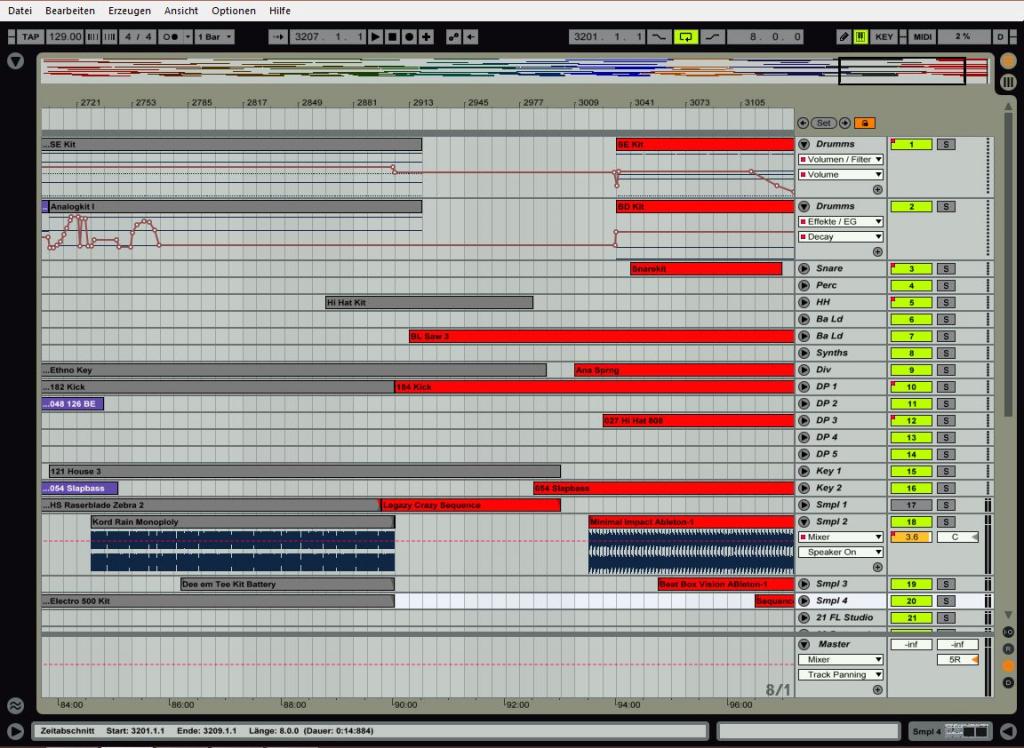Toggle track activator 10 for DP 1
The height and width of the screenshot is (748, 1024).
912,387
